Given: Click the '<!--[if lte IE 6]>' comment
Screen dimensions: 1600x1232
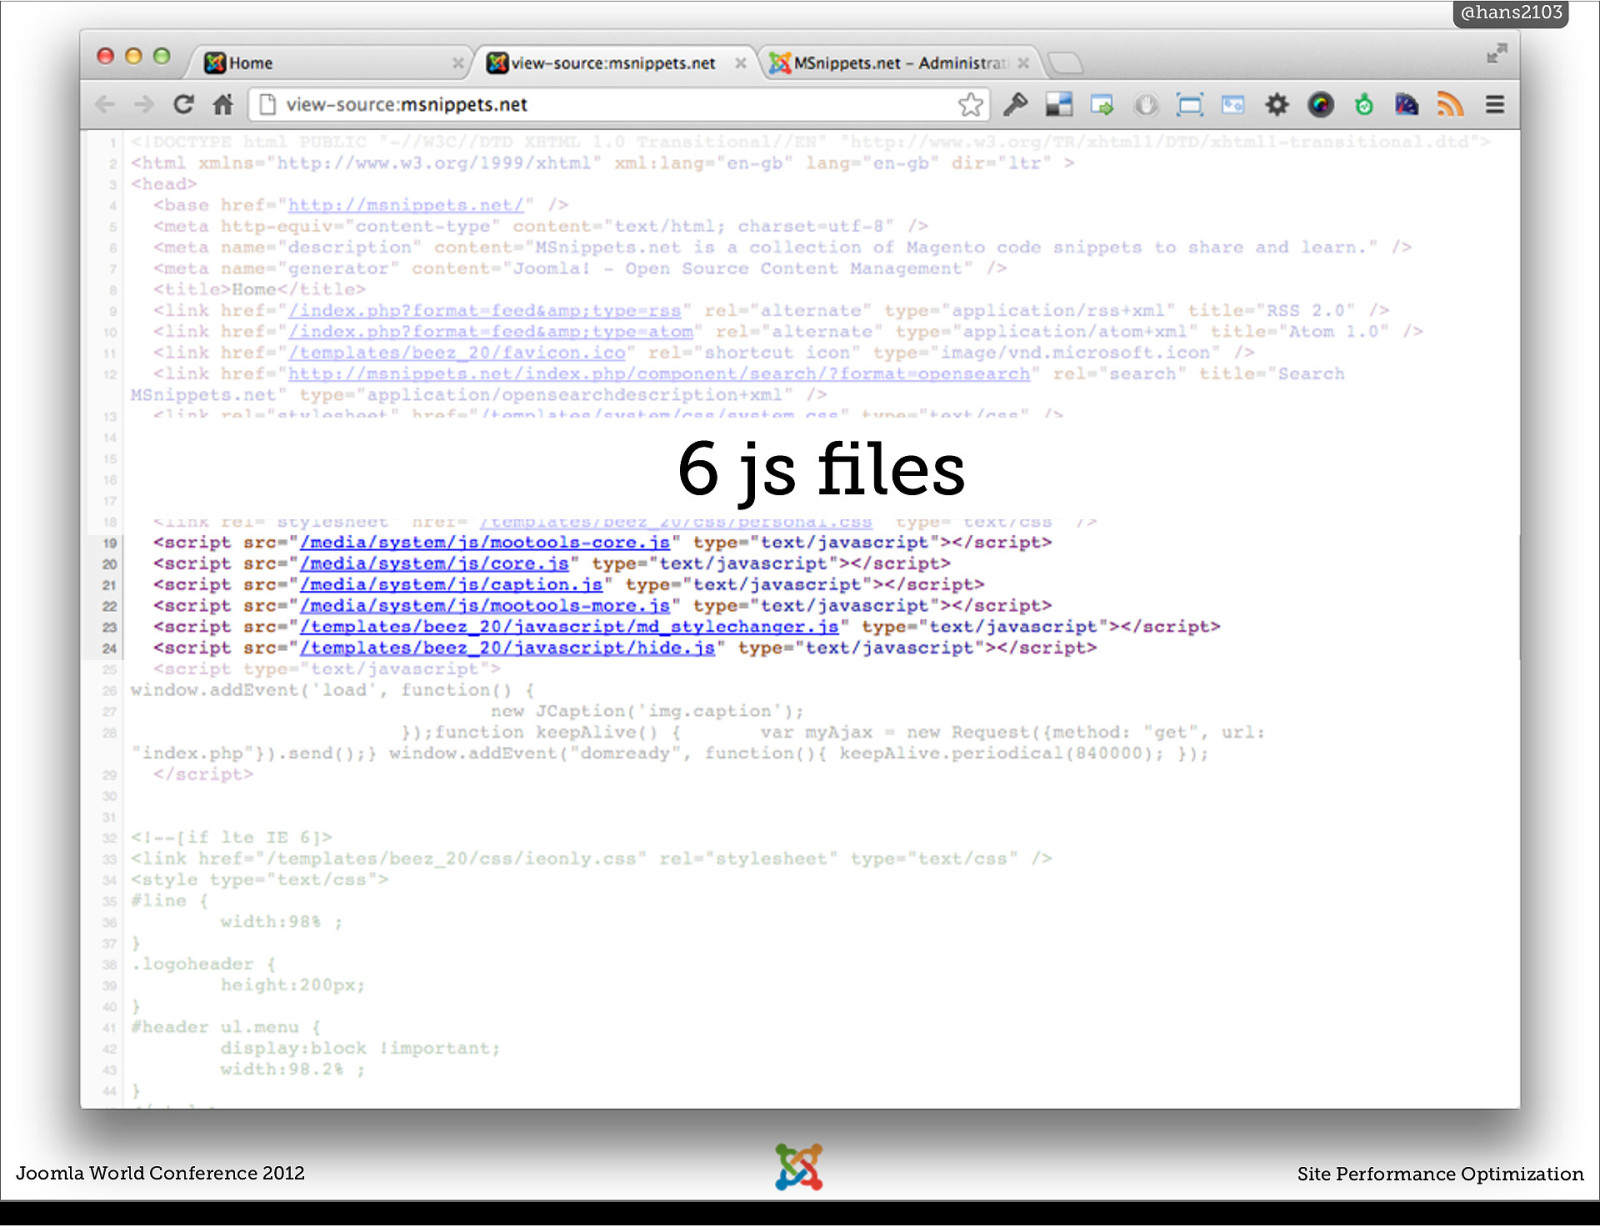Looking at the screenshot, I should [231, 837].
